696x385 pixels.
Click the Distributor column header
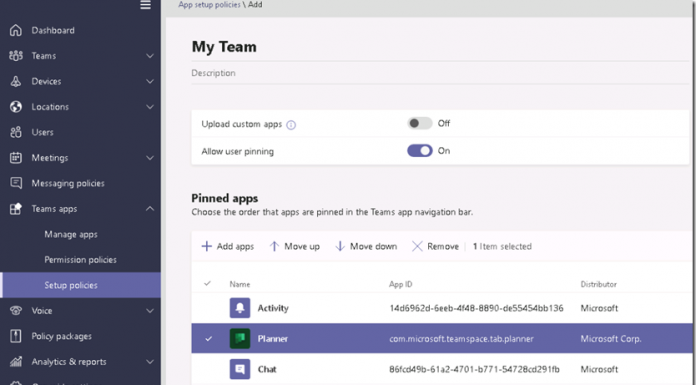[x=598, y=284]
